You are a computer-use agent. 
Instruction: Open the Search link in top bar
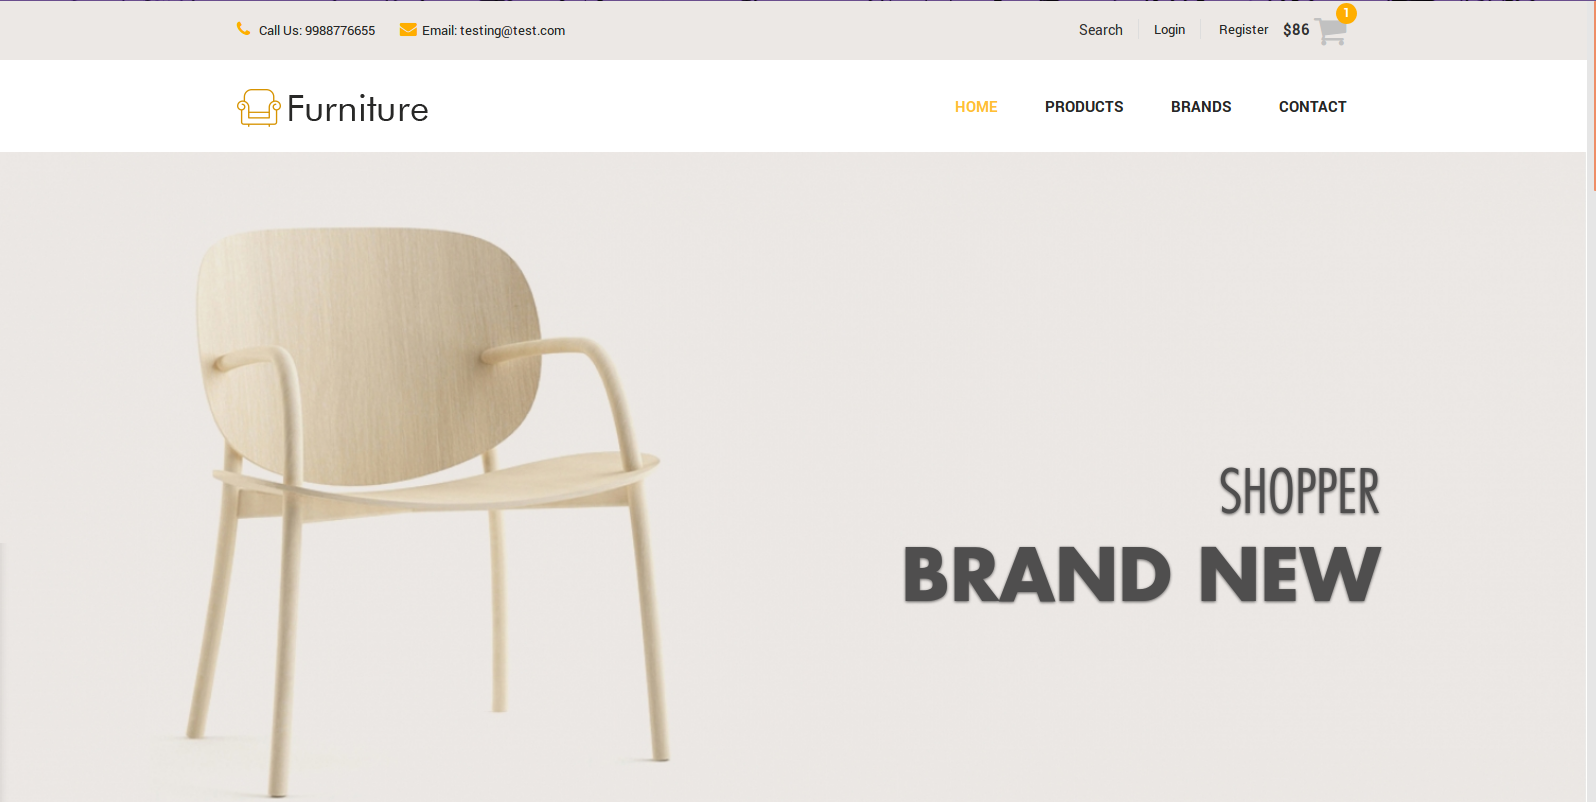[1100, 30]
